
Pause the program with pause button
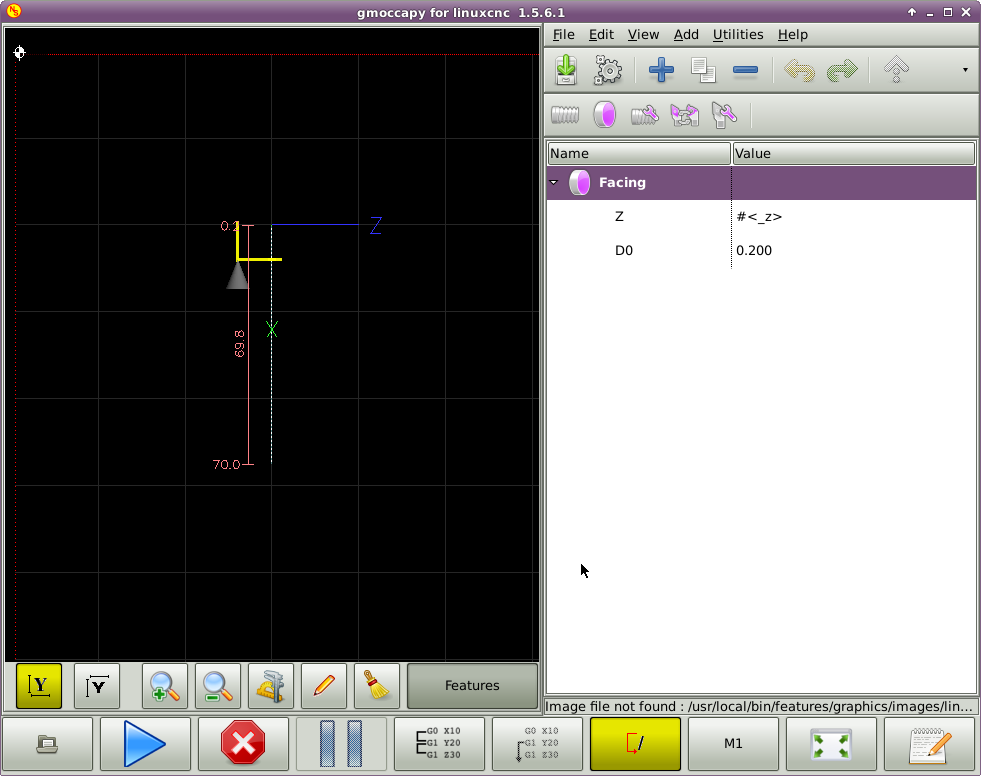pyautogui.click(x=342, y=743)
